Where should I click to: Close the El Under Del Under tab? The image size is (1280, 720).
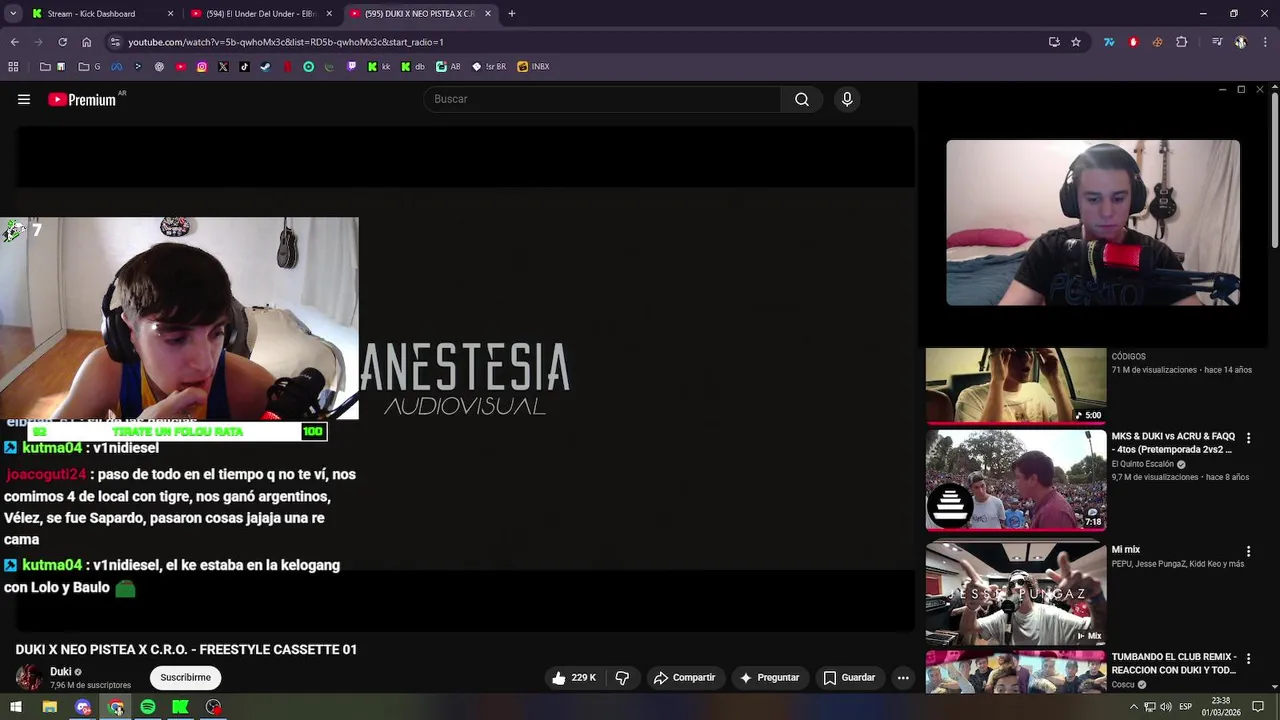(329, 14)
